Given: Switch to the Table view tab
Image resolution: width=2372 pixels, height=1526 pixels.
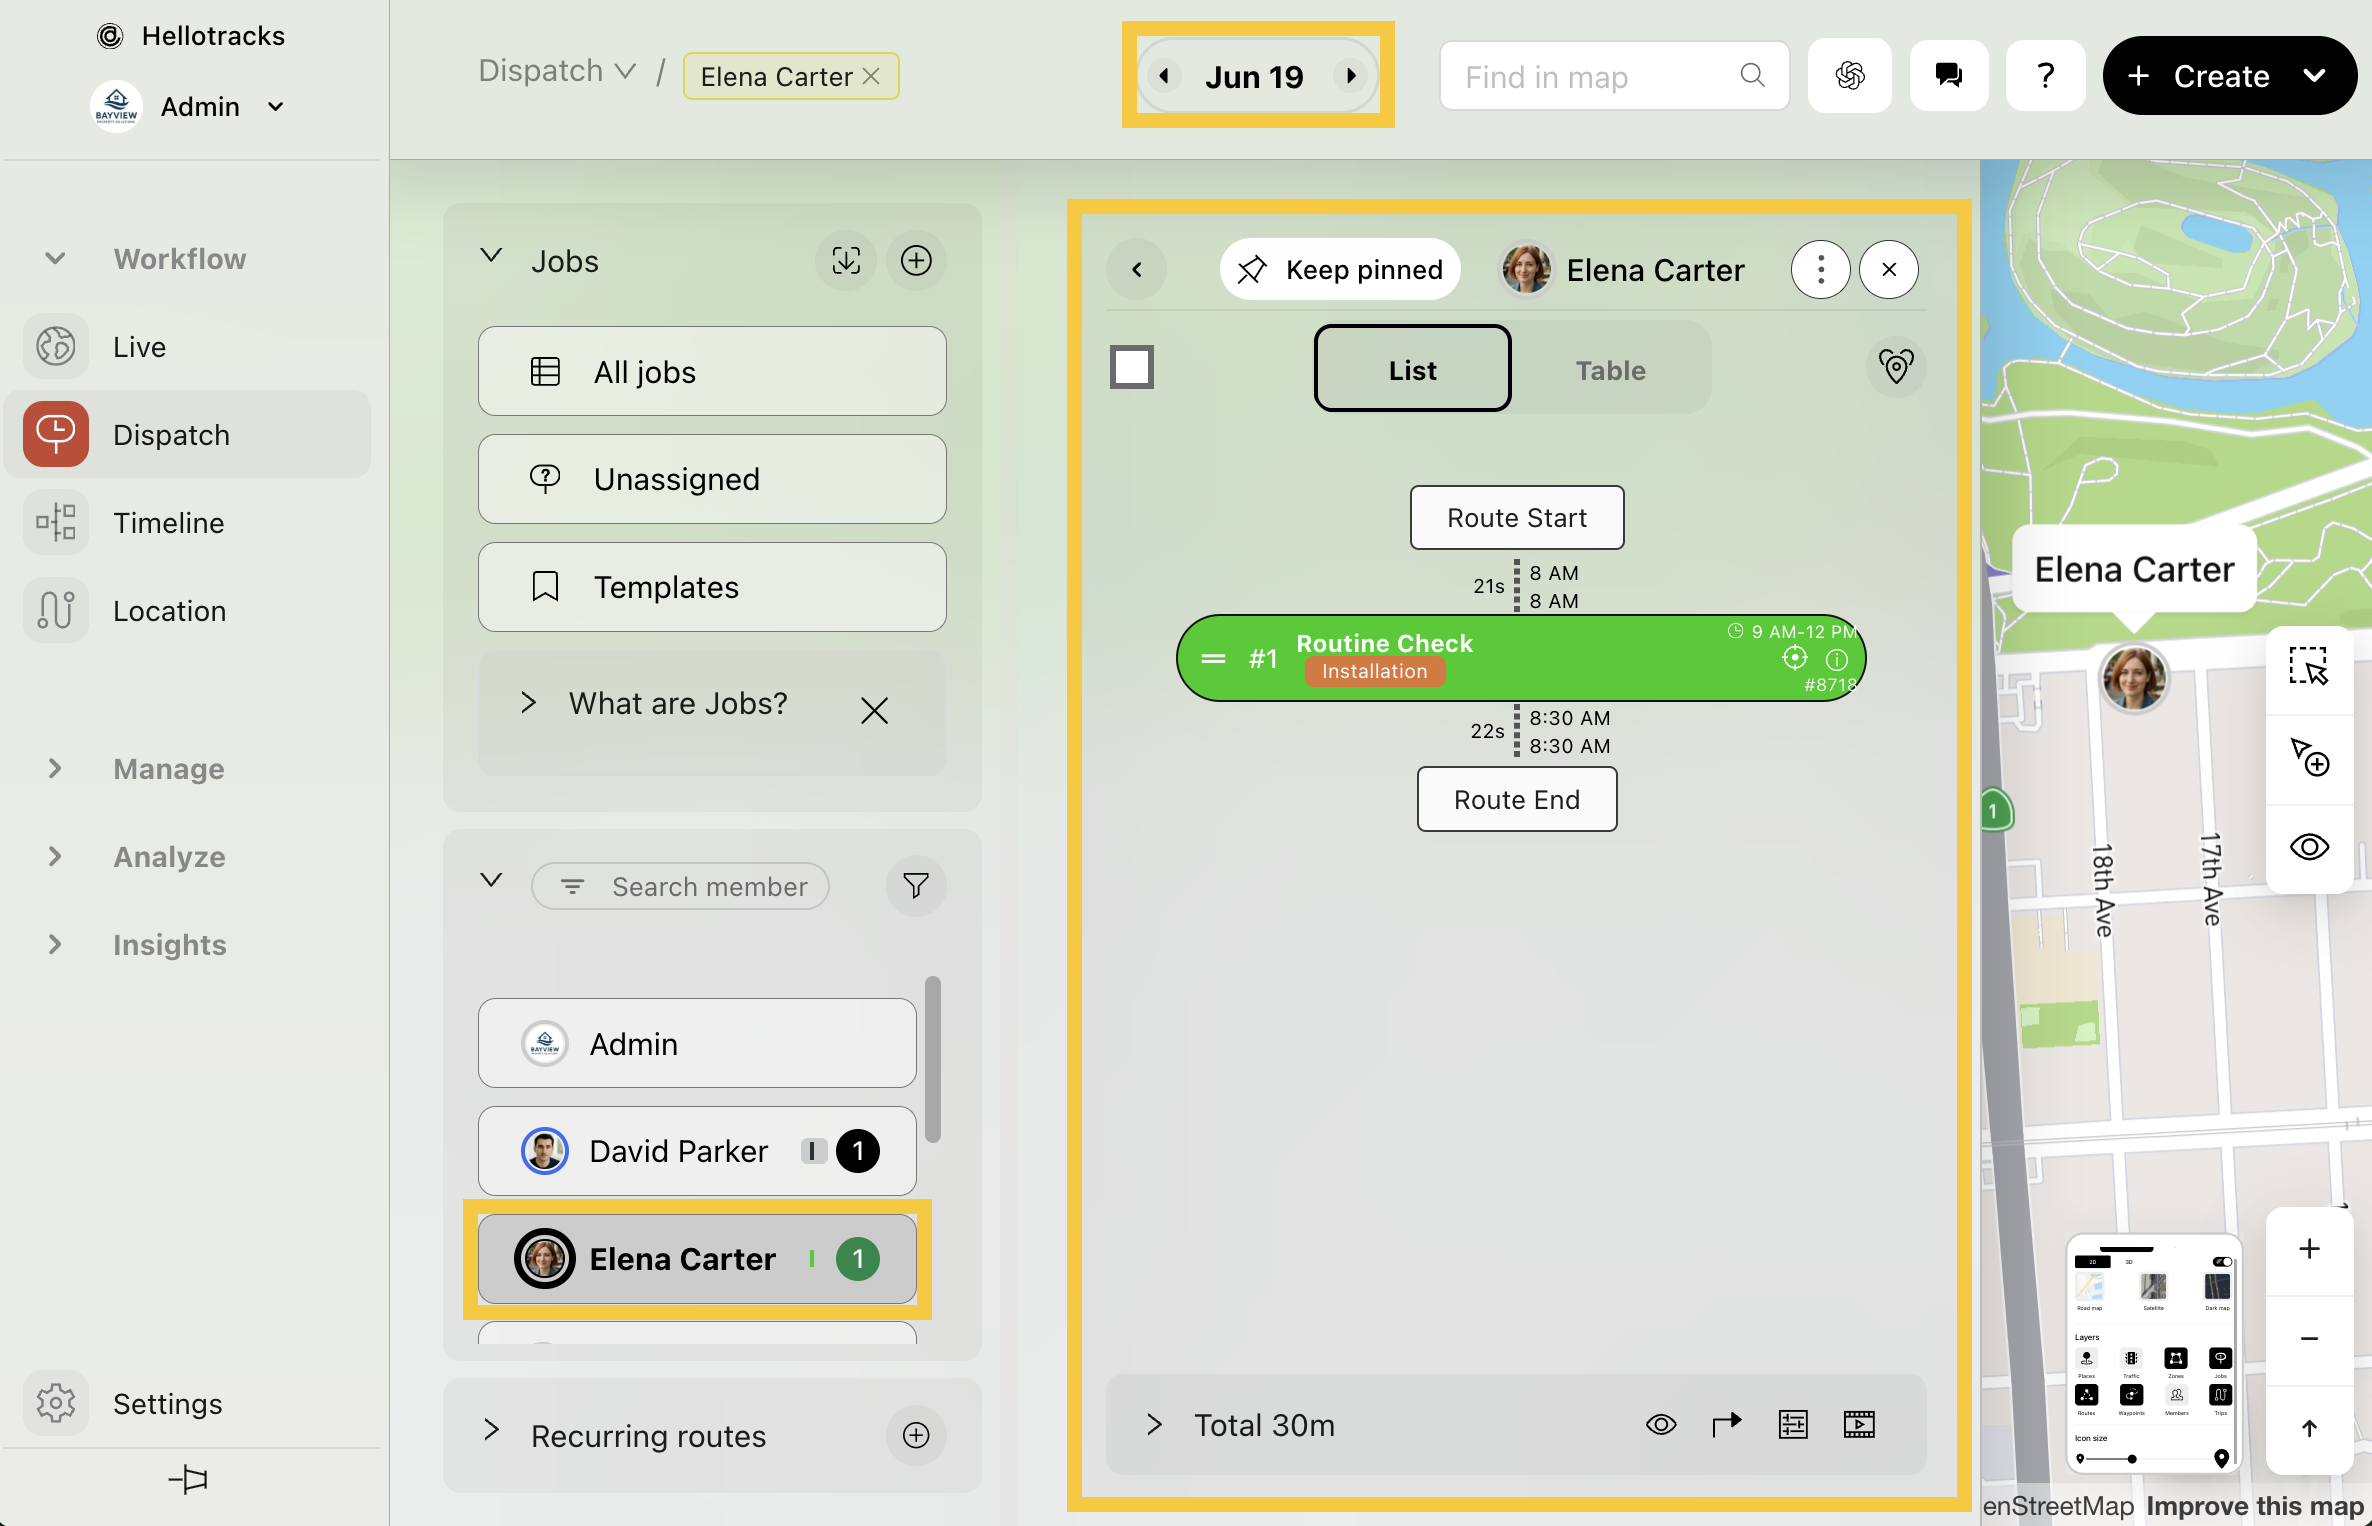Looking at the screenshot, I should click(1610, 369).
